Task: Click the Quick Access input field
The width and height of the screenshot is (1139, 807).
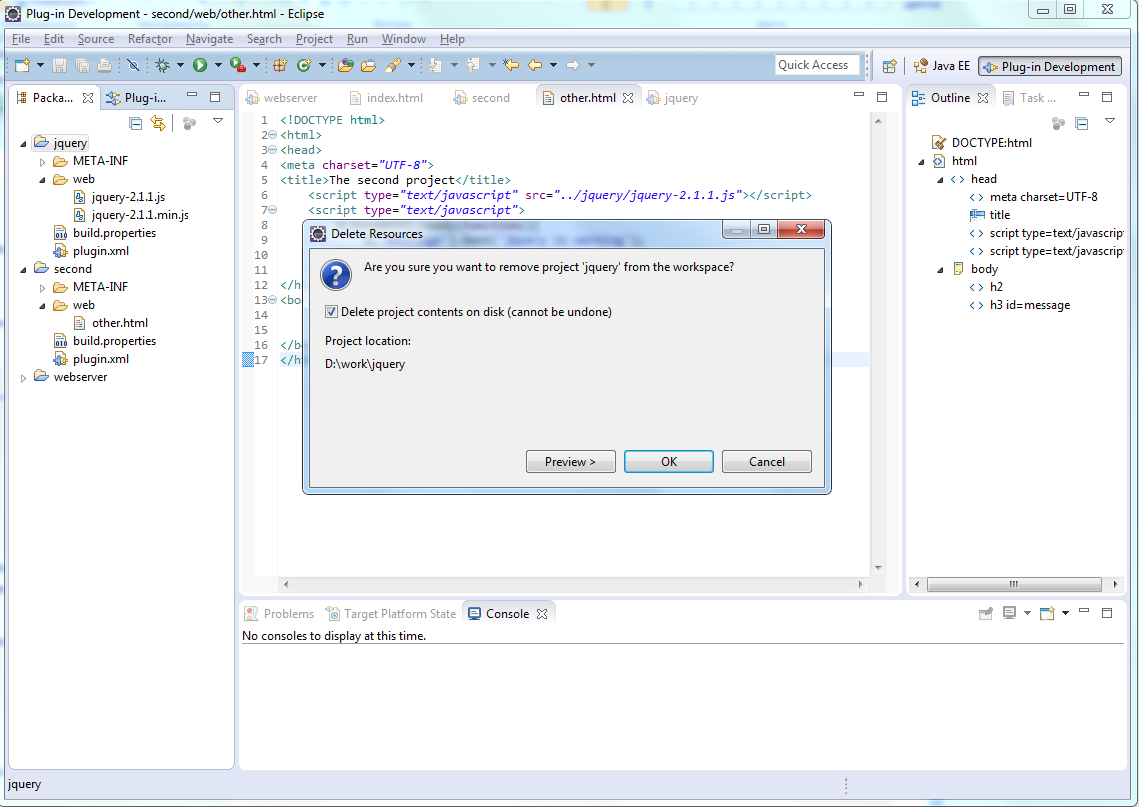Action: 817,65
